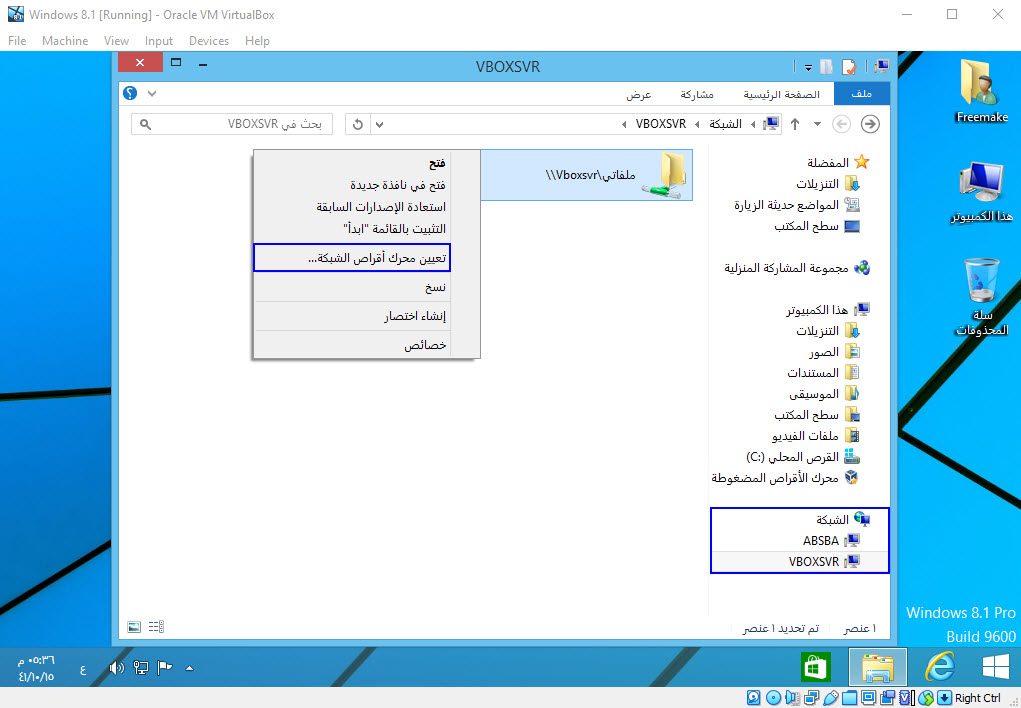Choose the bold فتح entry in context menu
1021x708 pixels.
[367, 163]
